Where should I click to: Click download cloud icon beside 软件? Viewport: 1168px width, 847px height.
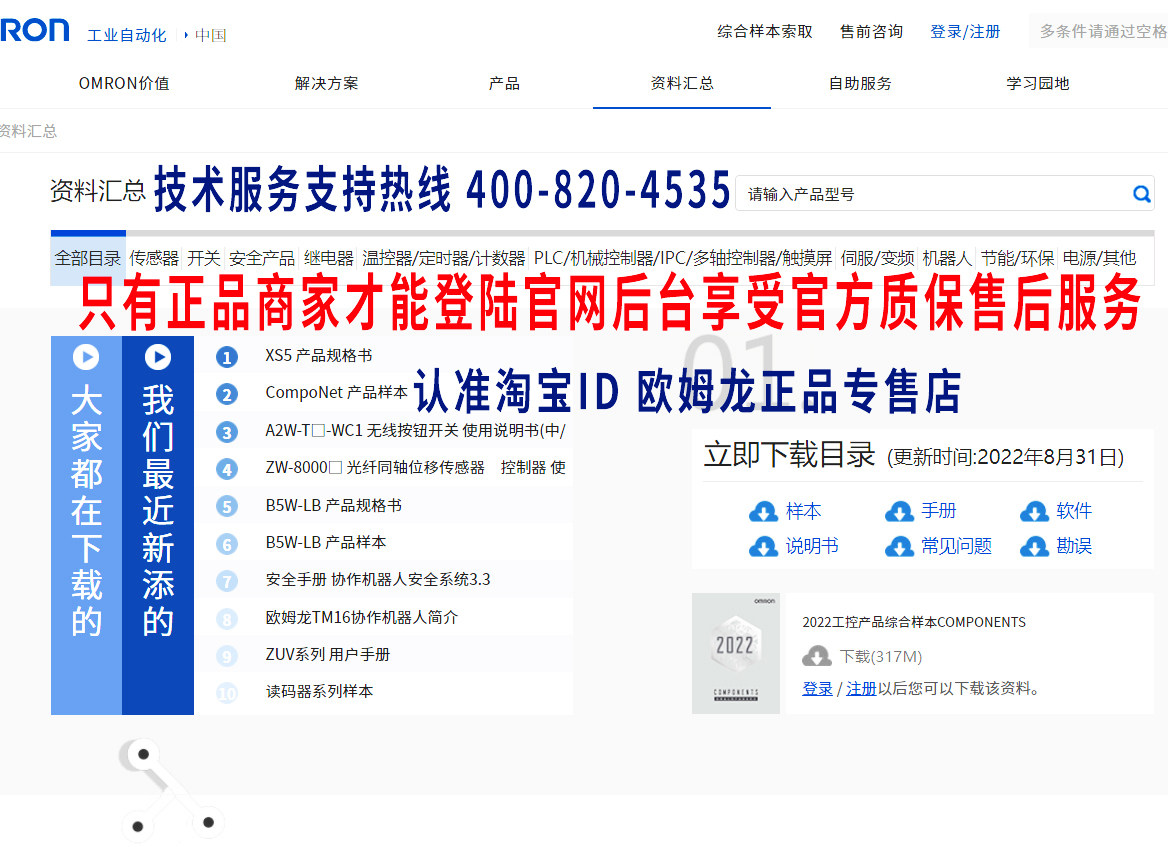(1034, 512)
